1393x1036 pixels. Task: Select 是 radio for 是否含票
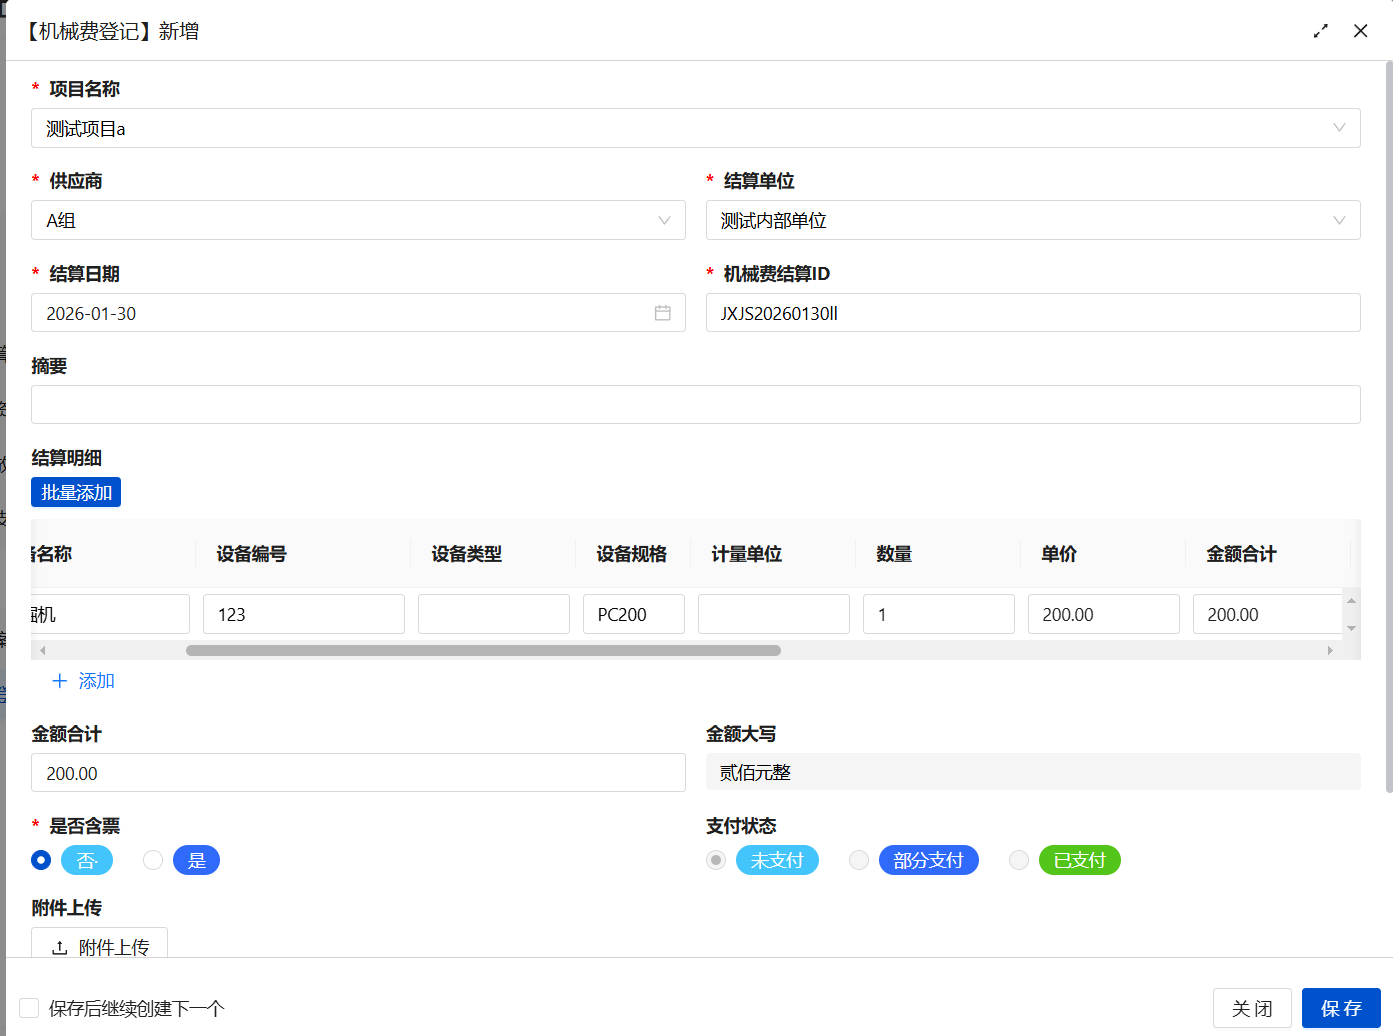pyautogui.click(x=153, y=860)
